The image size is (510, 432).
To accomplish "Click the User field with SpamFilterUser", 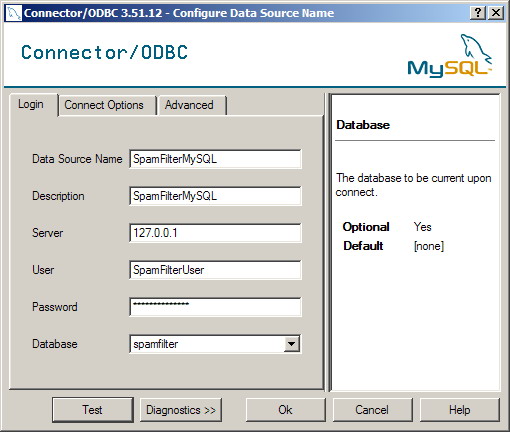I will tap(215, 270).
